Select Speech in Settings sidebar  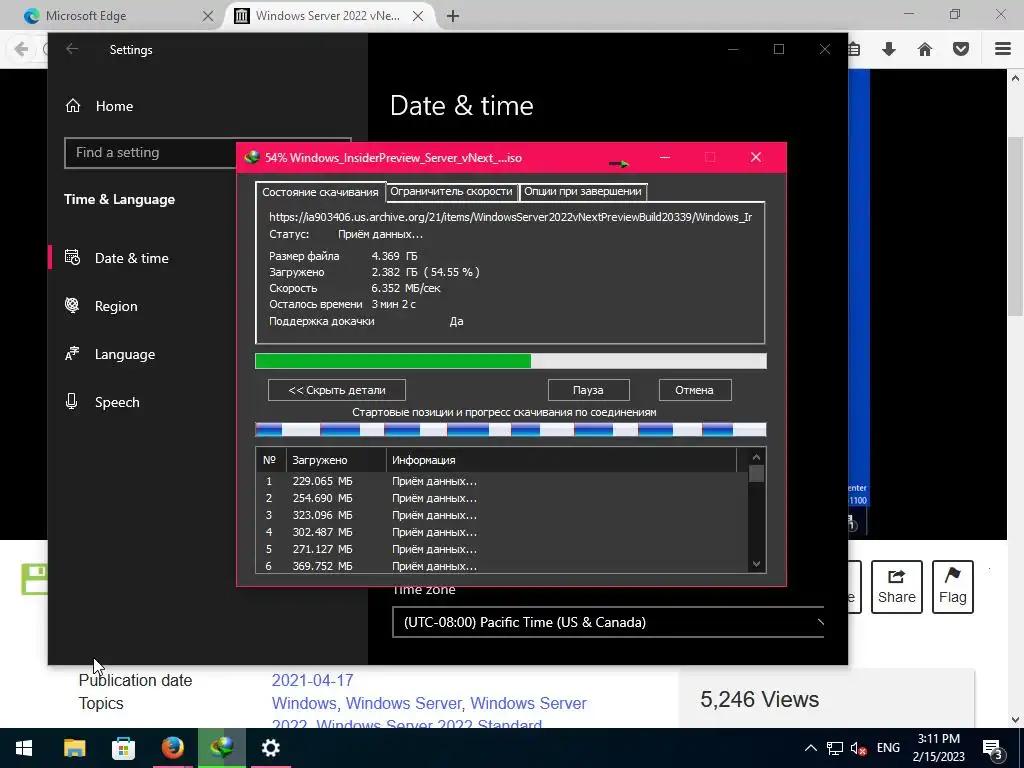pos(117,402)
